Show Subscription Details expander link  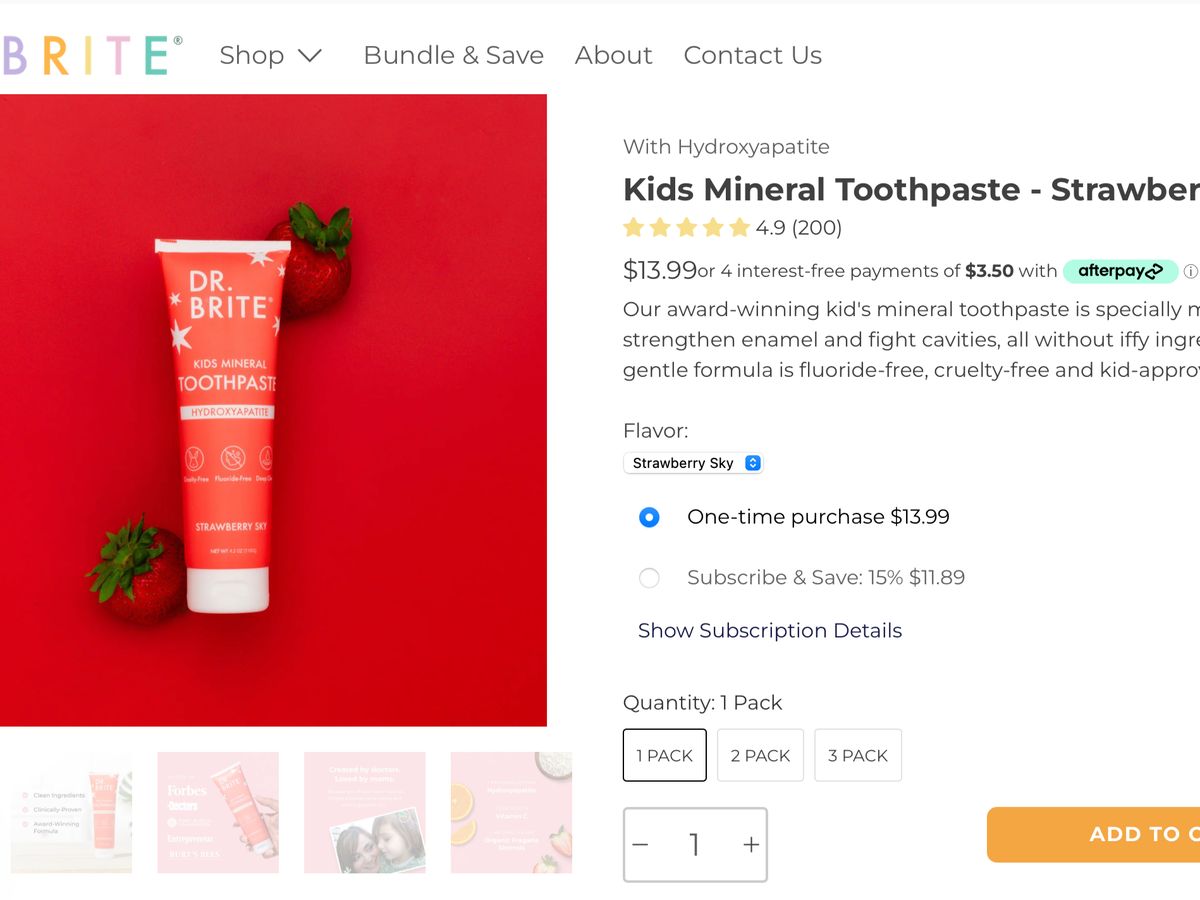click(x=770, y=631)
